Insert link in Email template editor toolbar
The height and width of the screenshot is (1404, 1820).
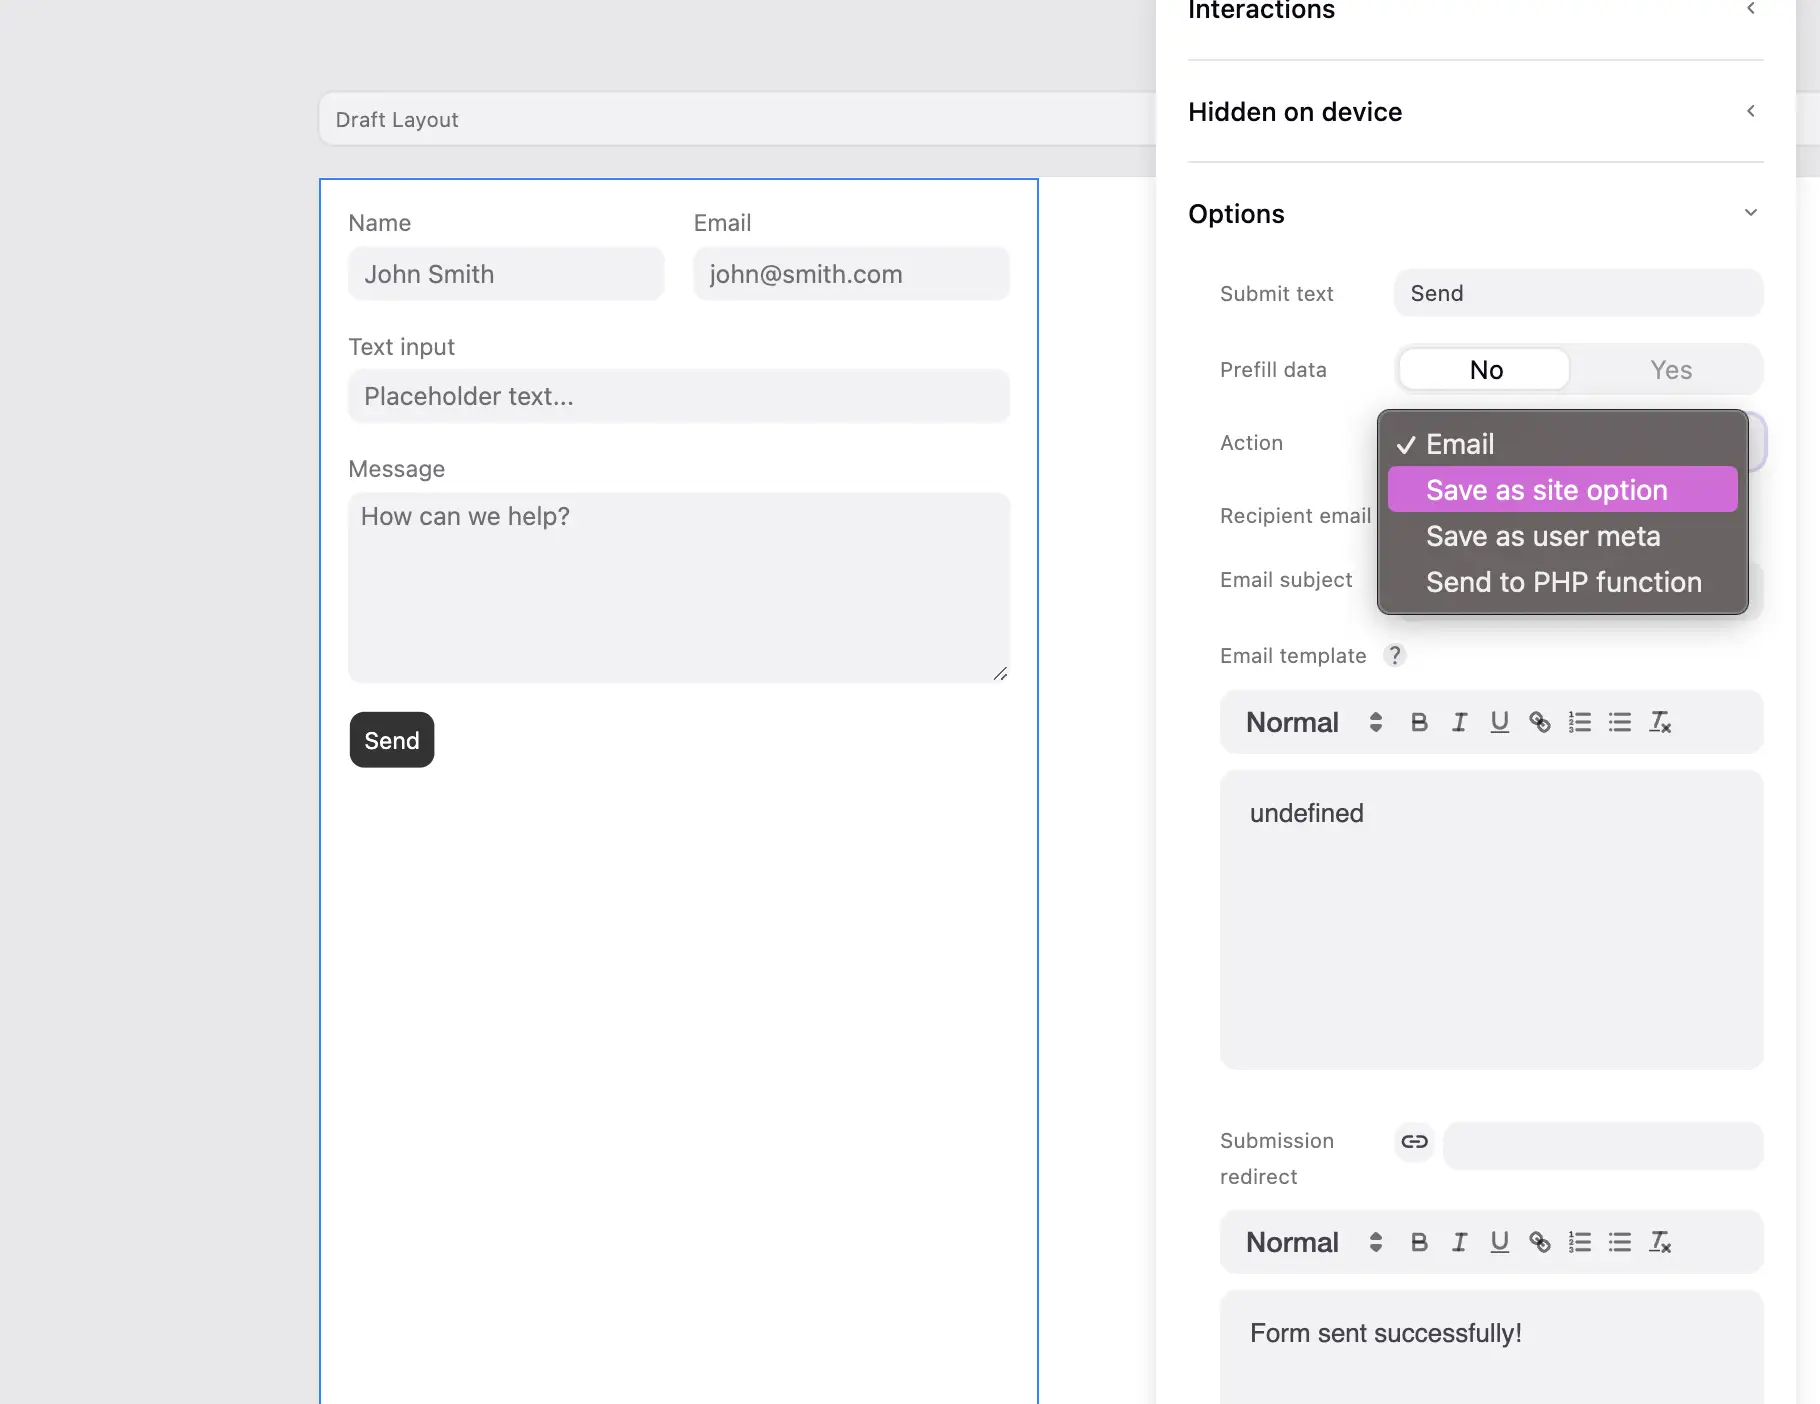tap(1540, 722)
